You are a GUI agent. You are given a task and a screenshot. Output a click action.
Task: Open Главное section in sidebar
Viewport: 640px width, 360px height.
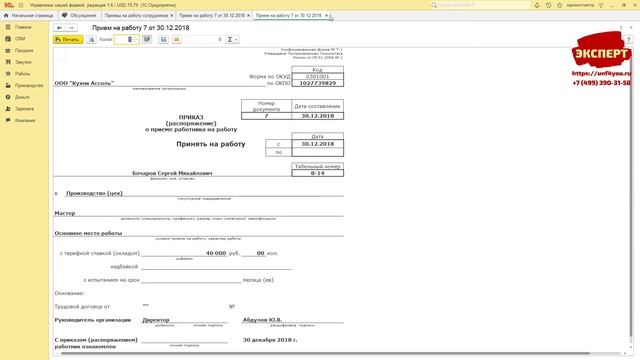24,27
